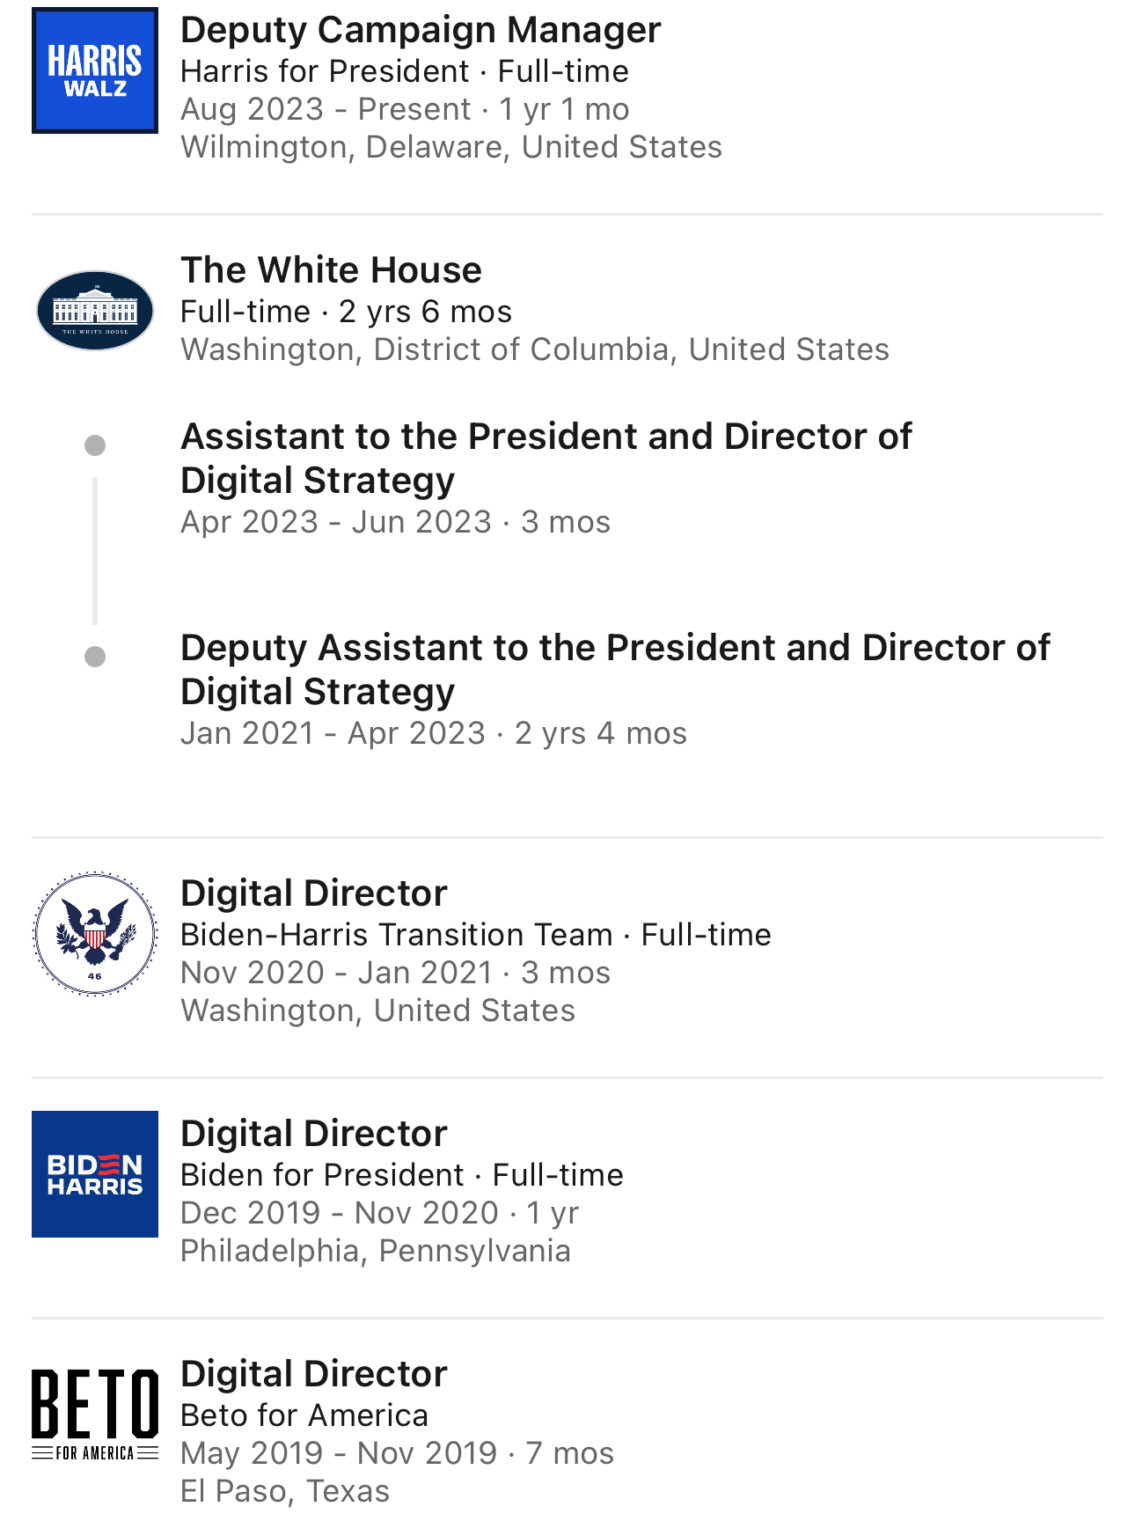Viewport: 1135px width, 1536px height.
Task: Click the Biden Harris campaign logo
Action: click(x=95, y=1173)
